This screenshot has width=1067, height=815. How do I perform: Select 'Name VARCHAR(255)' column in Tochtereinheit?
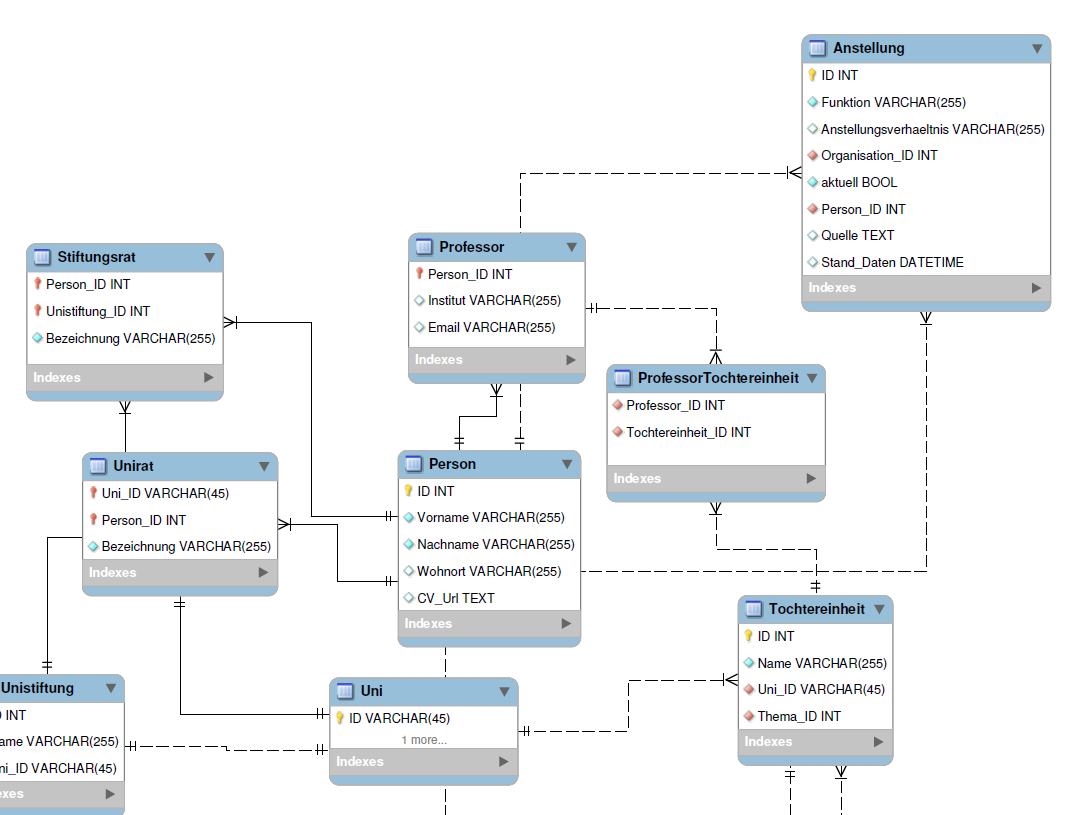coord(815,663)
